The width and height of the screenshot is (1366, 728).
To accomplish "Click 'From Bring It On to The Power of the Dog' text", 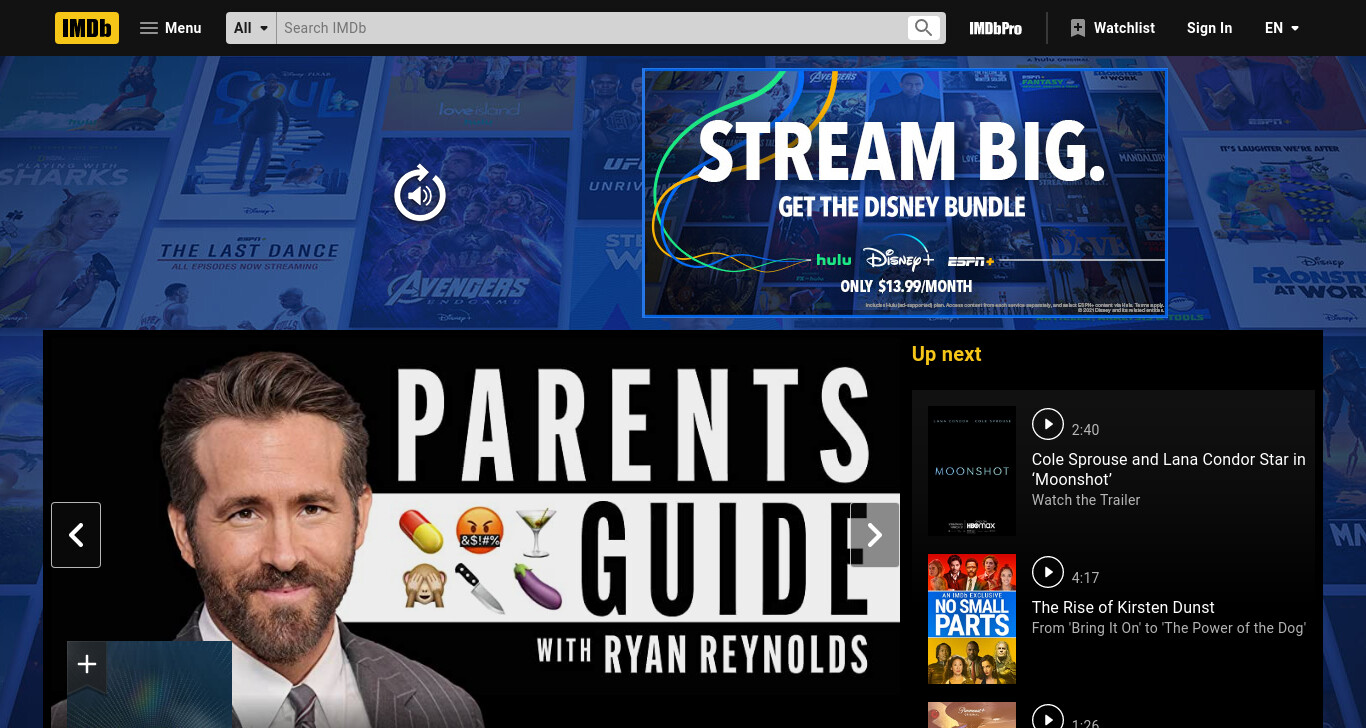I will coord(1168,628).
